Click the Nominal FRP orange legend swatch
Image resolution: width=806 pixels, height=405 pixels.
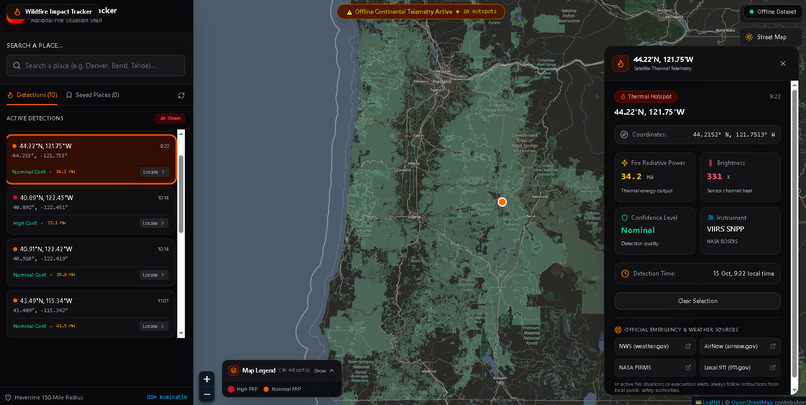(266, 390)
